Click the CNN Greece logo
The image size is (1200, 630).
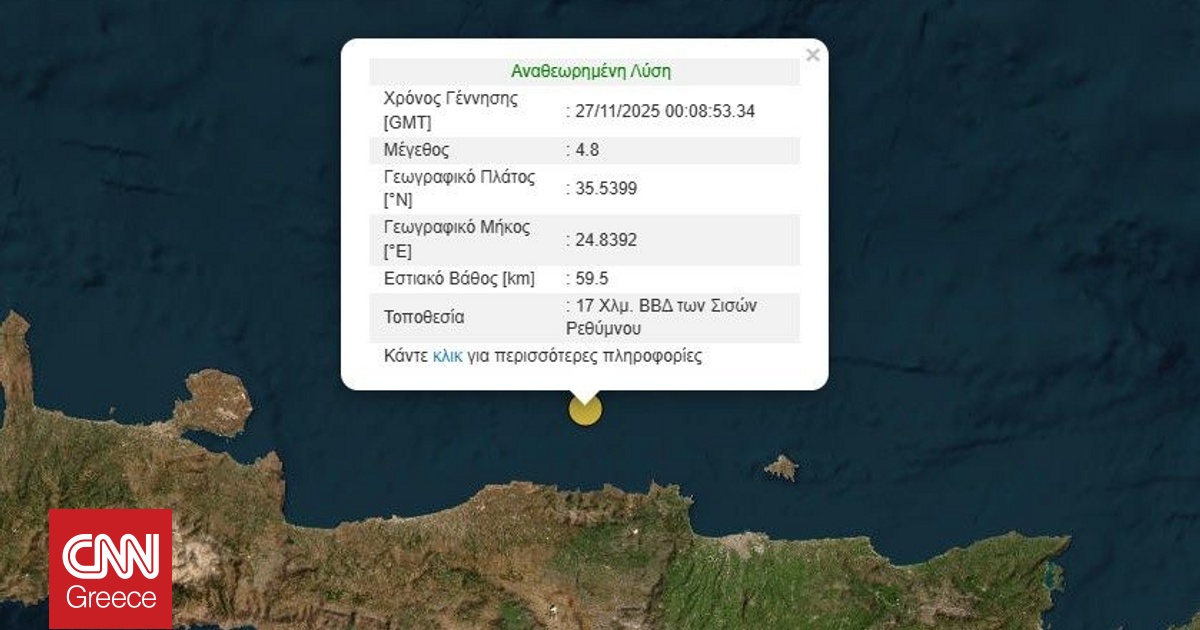pyautogui.click(x=110, y=565)
